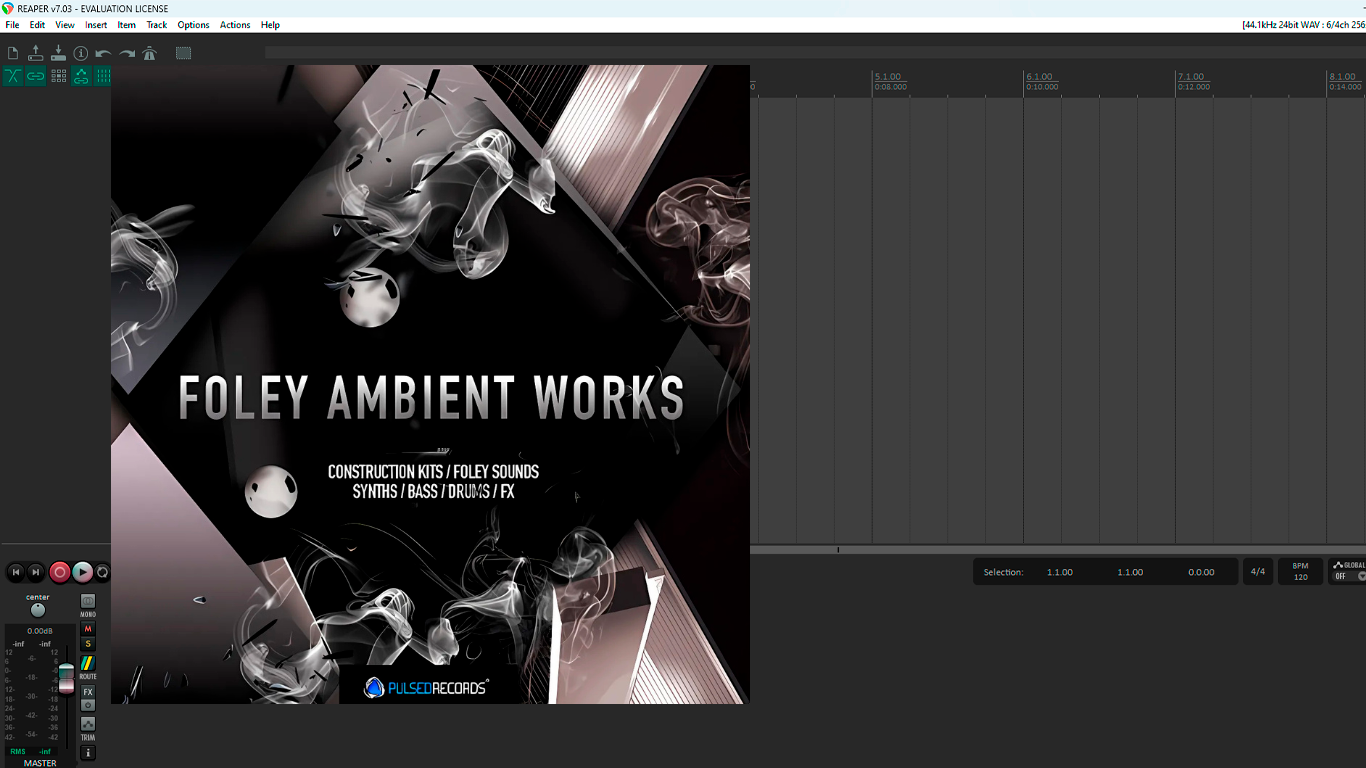
Task: Click the Play button
Action: 83,572
